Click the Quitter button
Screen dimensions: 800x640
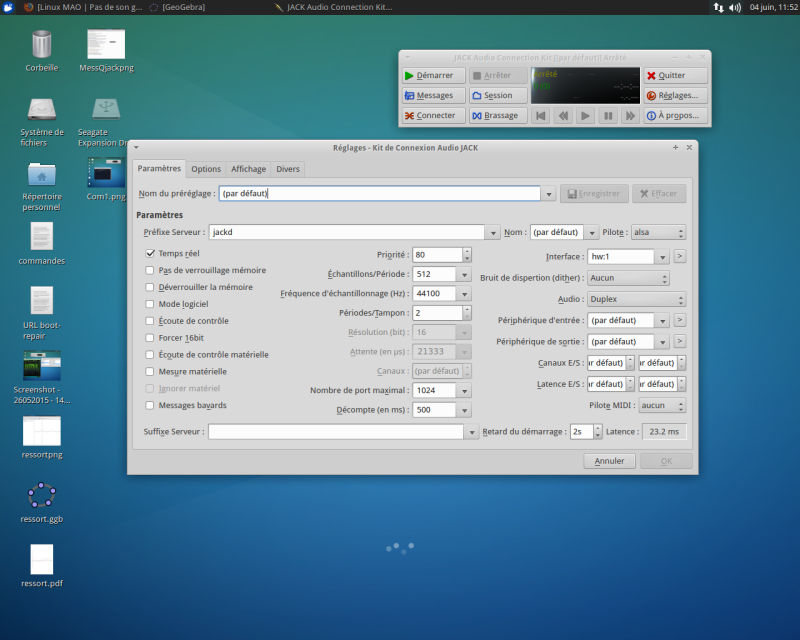[676, 75]
